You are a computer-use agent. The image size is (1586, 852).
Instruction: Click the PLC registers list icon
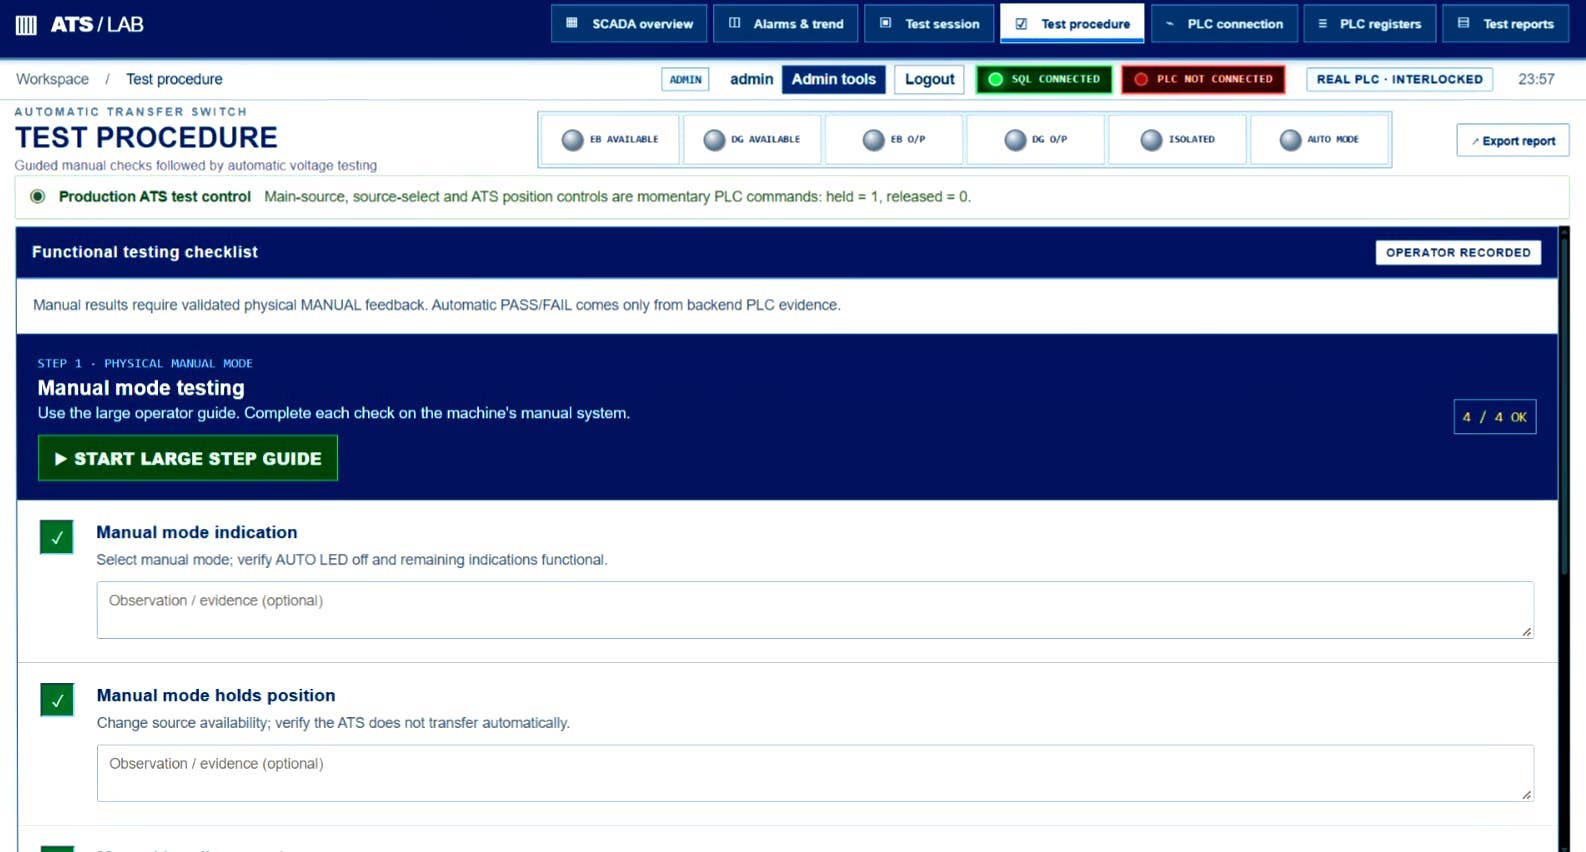(1322, 23)
